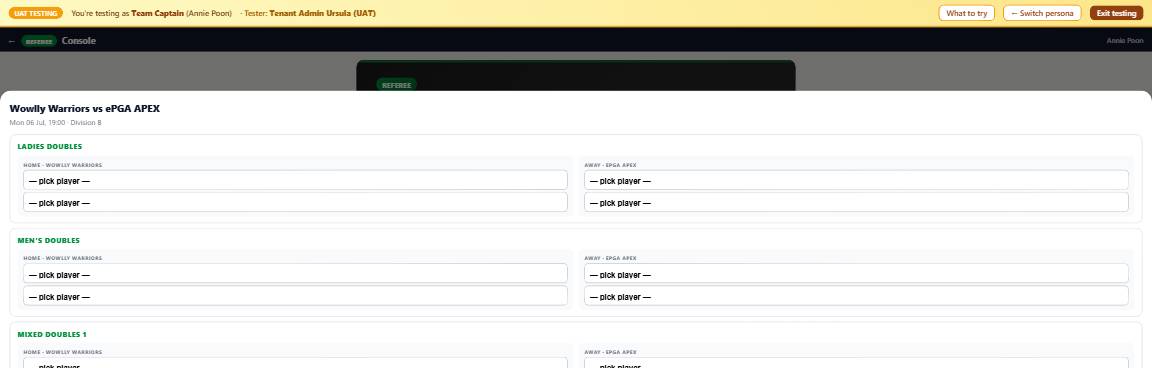Viewport: 1152px width, 368px height.
Task: Click AWAY - EPGA APEX label under Men's Doubles
Action: [611, 259]
